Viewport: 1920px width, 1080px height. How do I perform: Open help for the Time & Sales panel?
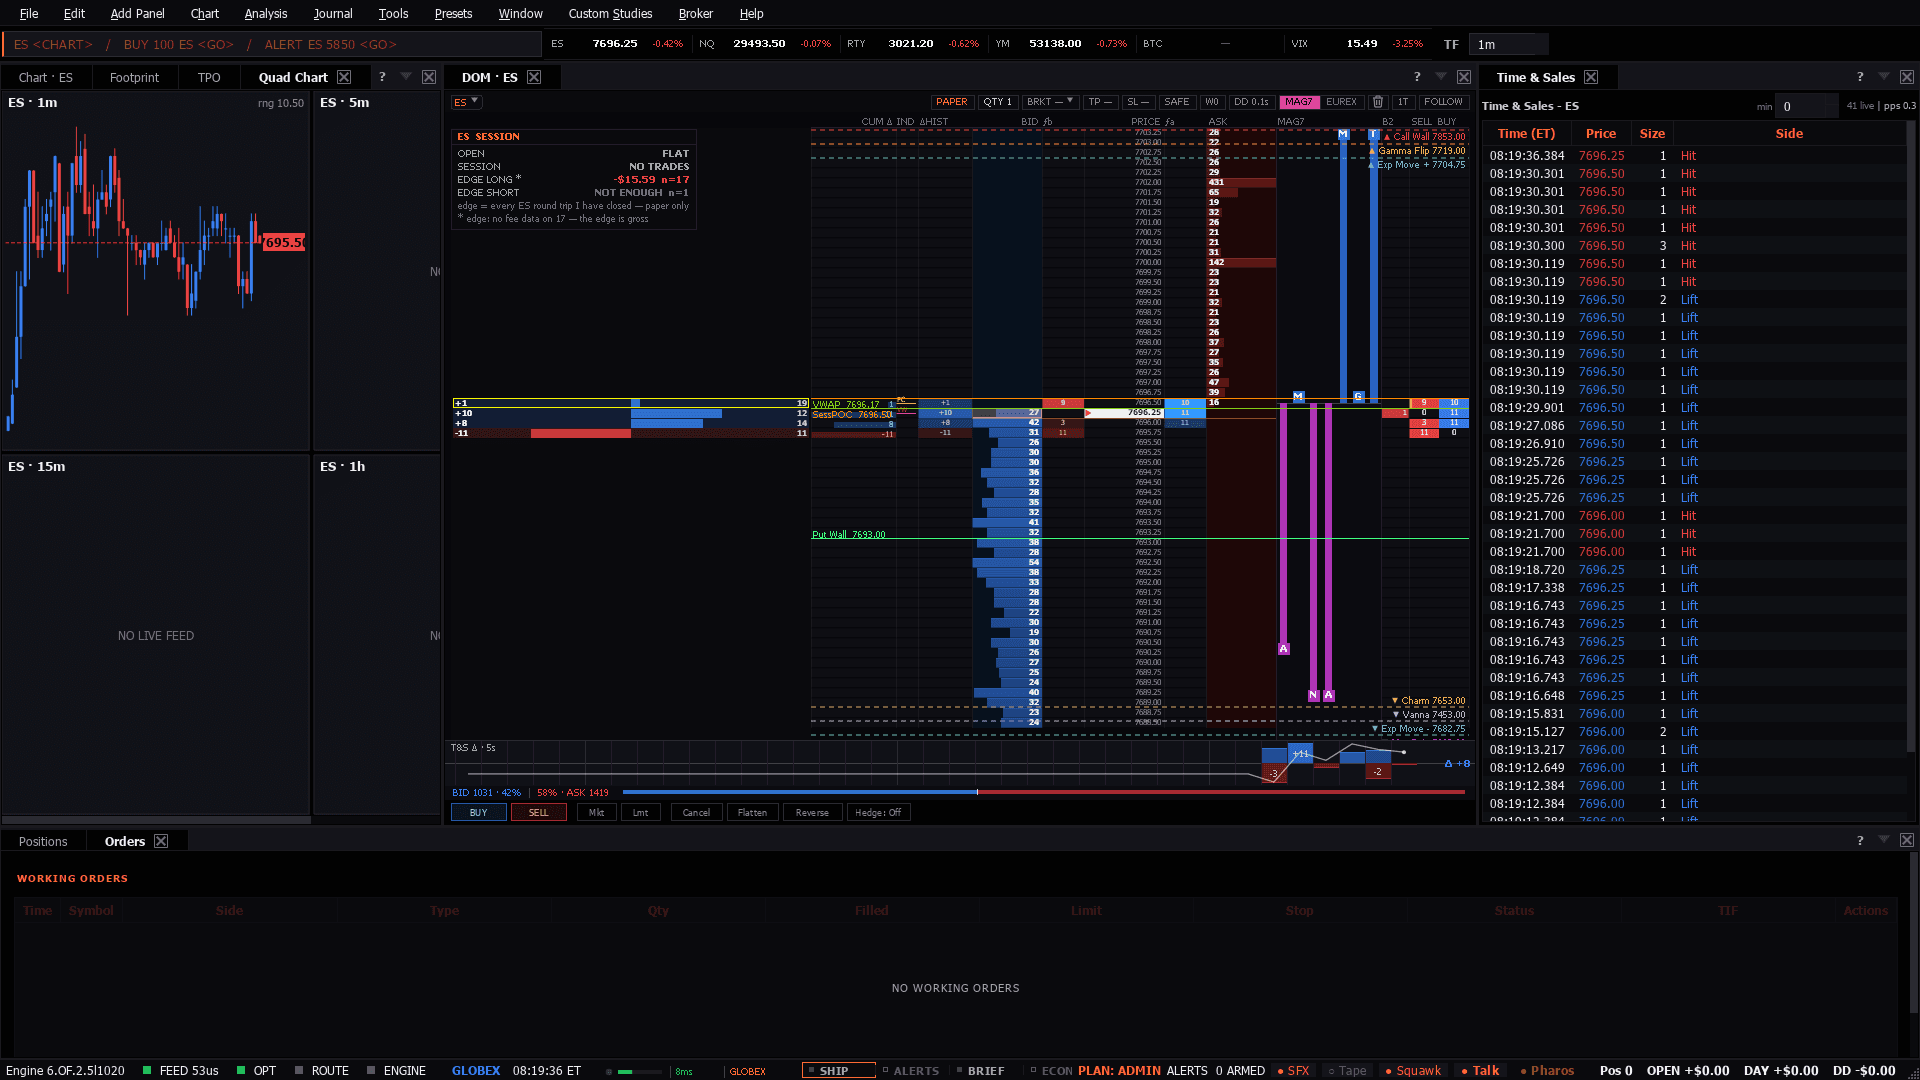1860,77
